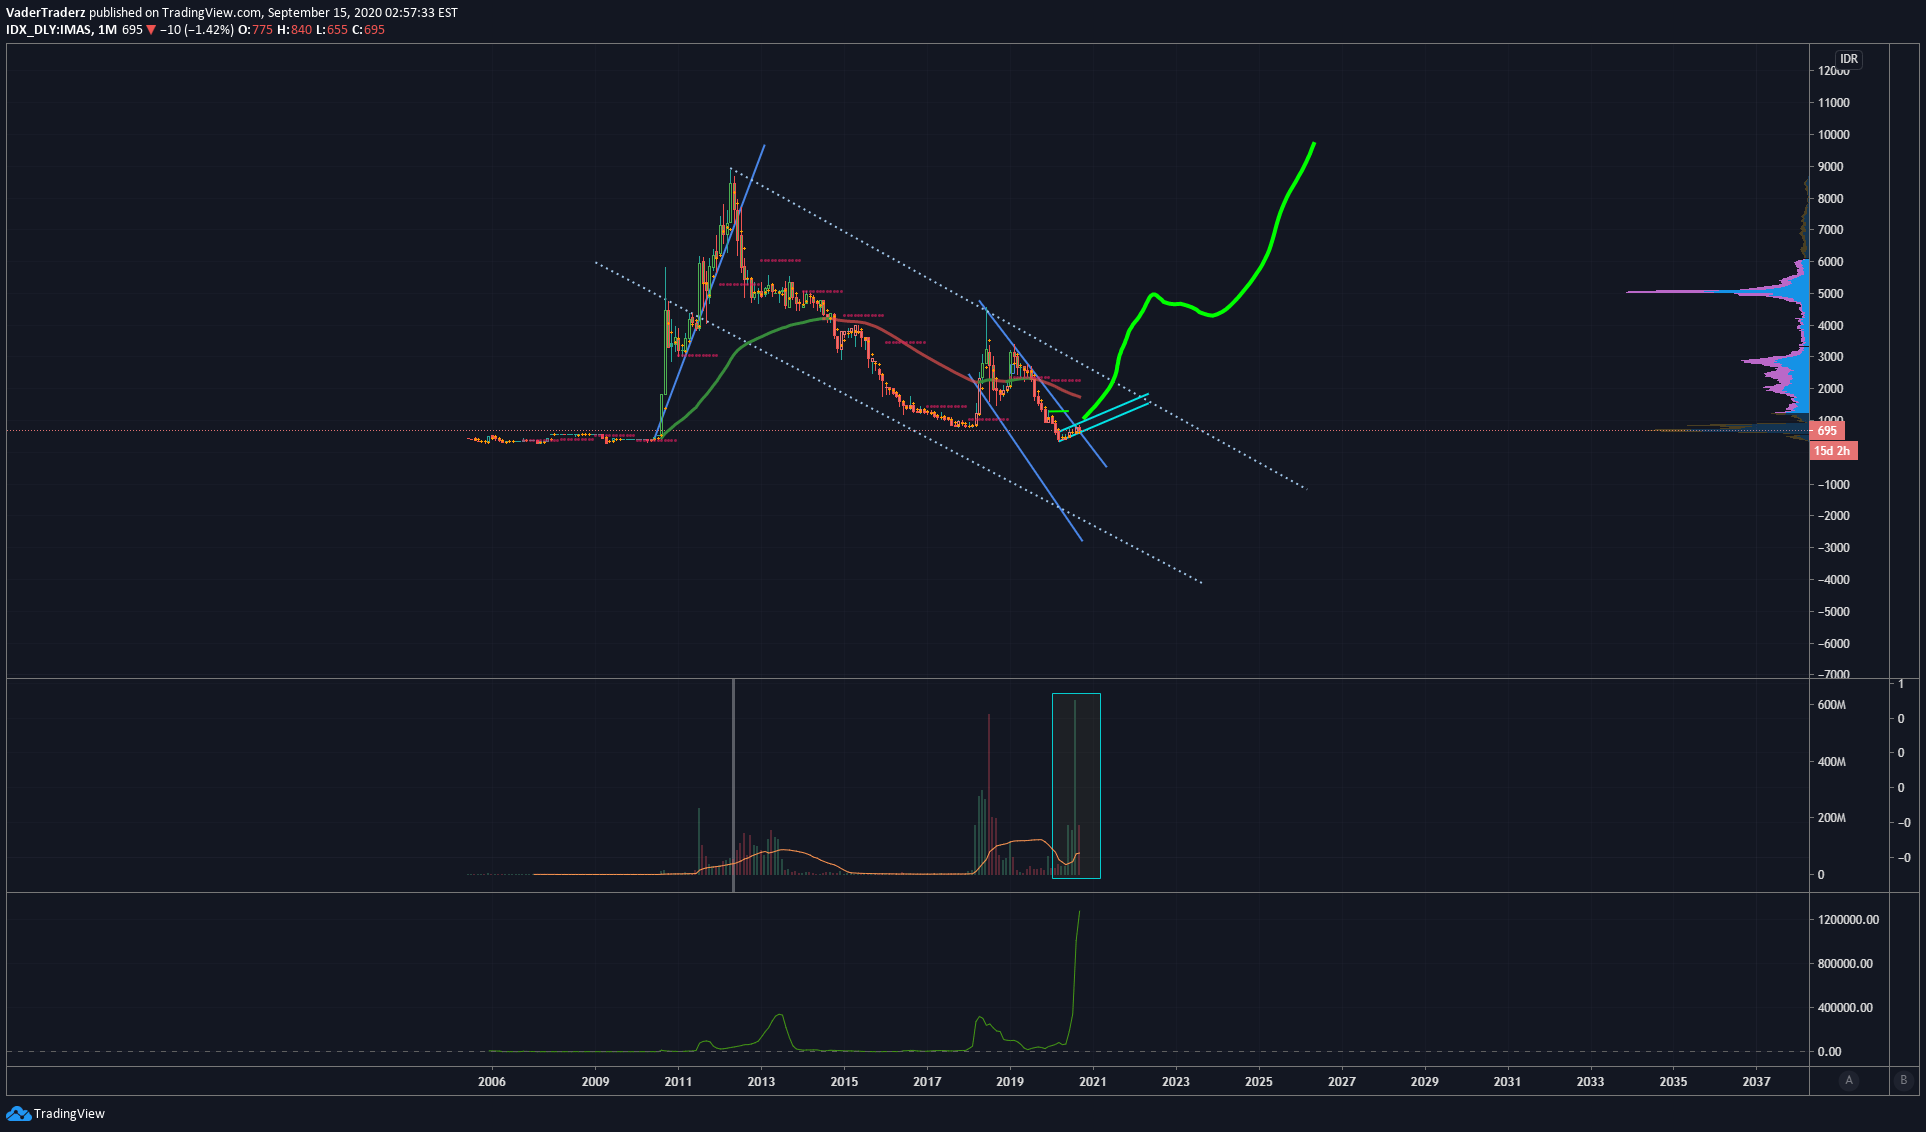1926x1132 pixels.
Task: Click the 10000 price axis label
Action: pyautogui.click(x=1834, y=135)
